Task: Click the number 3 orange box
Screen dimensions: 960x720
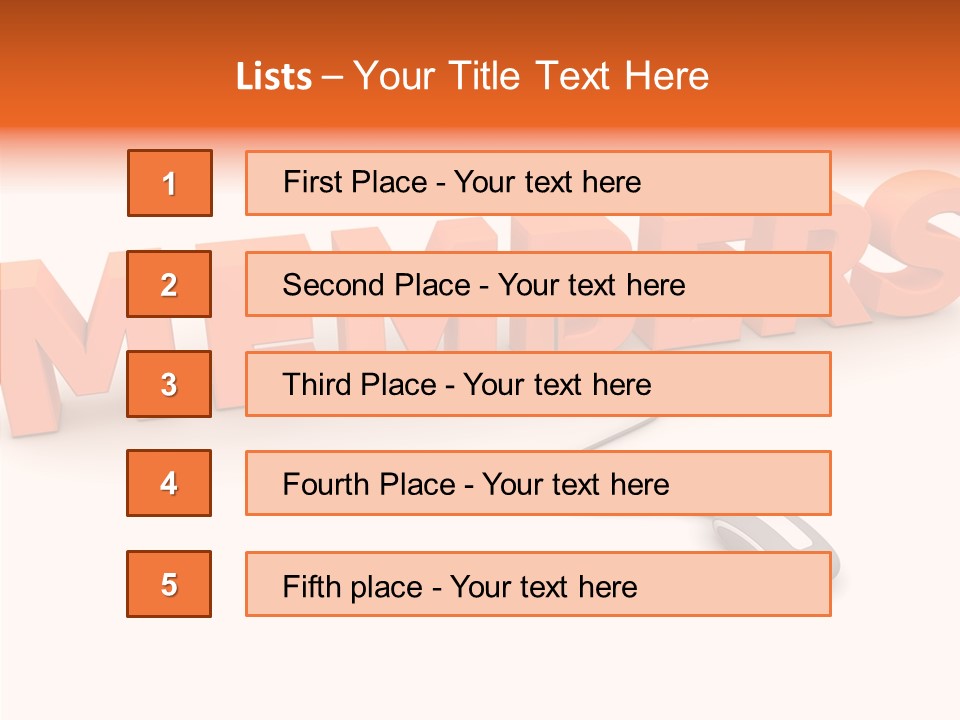Action: 169,384
